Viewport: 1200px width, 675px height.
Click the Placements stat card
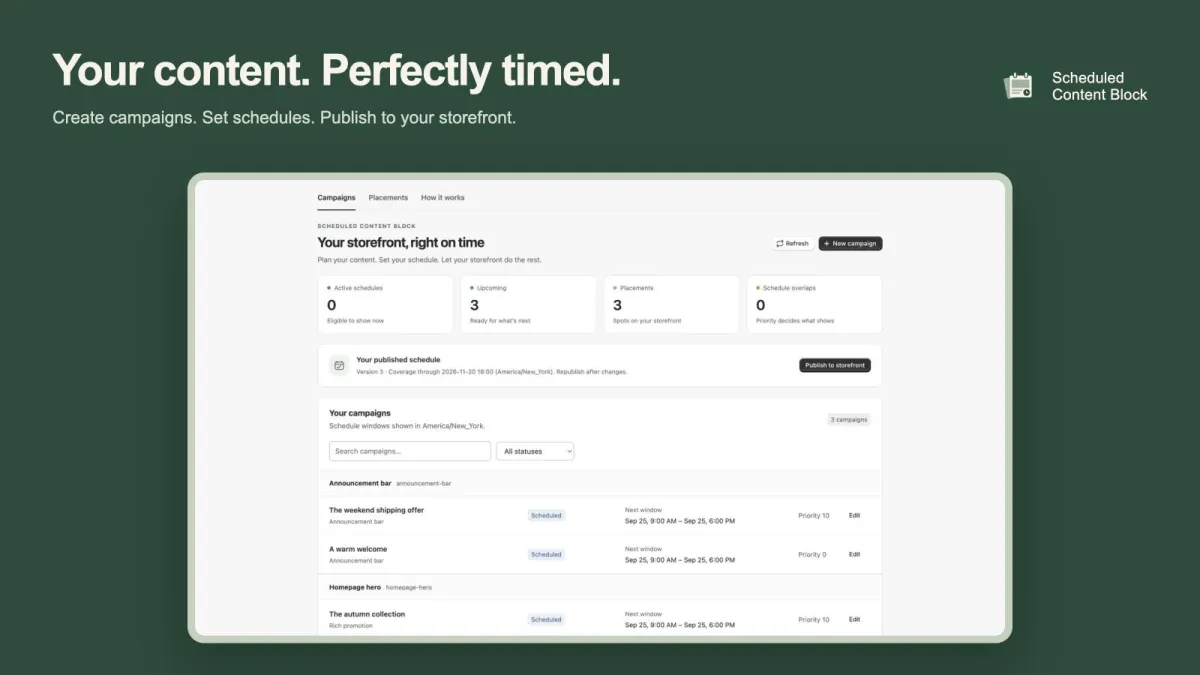coord(672,305)
